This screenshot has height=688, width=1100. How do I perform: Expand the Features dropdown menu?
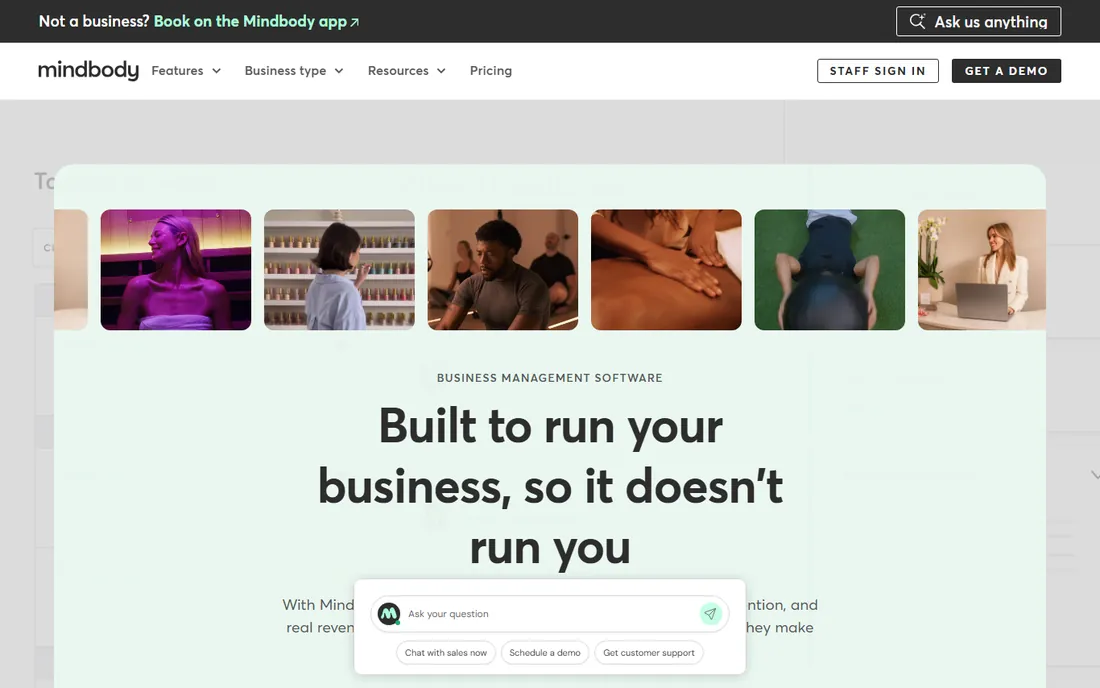pyautogui.click(x=186, y=71)
